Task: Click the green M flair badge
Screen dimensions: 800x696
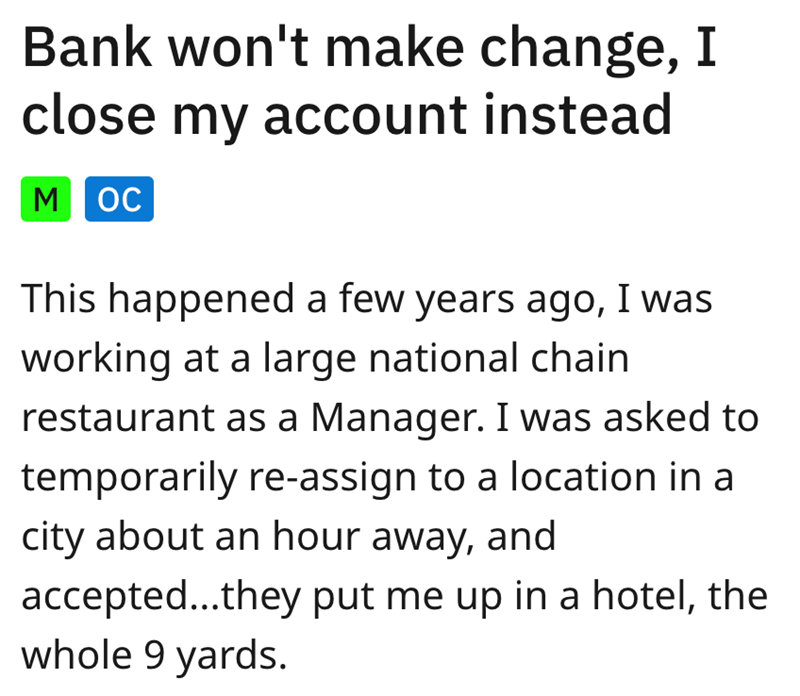Action: point(45,200)
